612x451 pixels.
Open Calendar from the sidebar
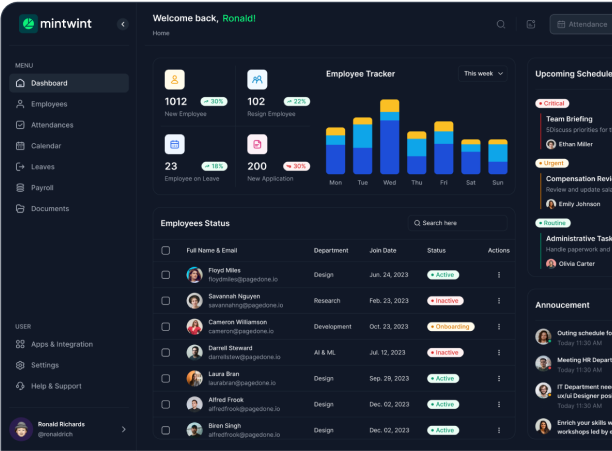[x=69, y=146]
